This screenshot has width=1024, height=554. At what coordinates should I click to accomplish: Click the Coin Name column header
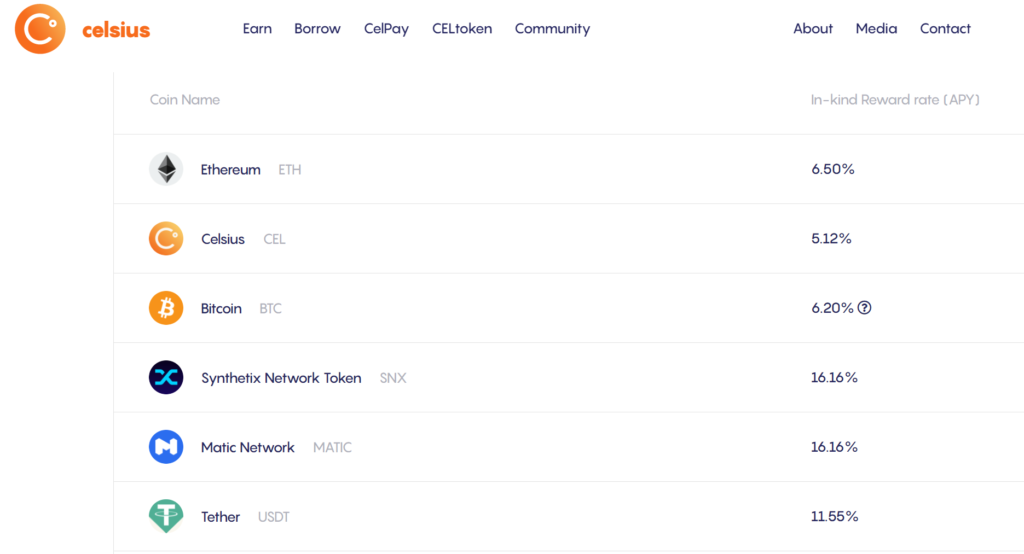point(185,100)
